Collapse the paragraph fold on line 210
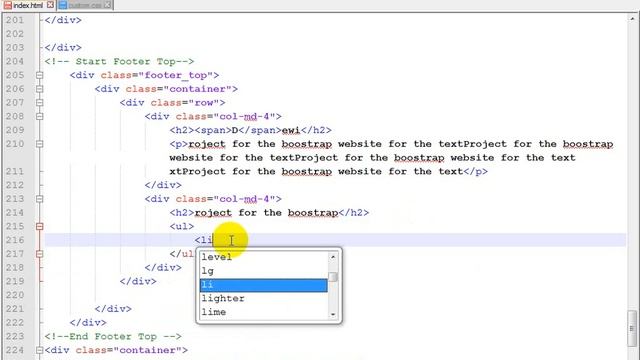This screenshot has height=360, width=640. tap(40, 144)
